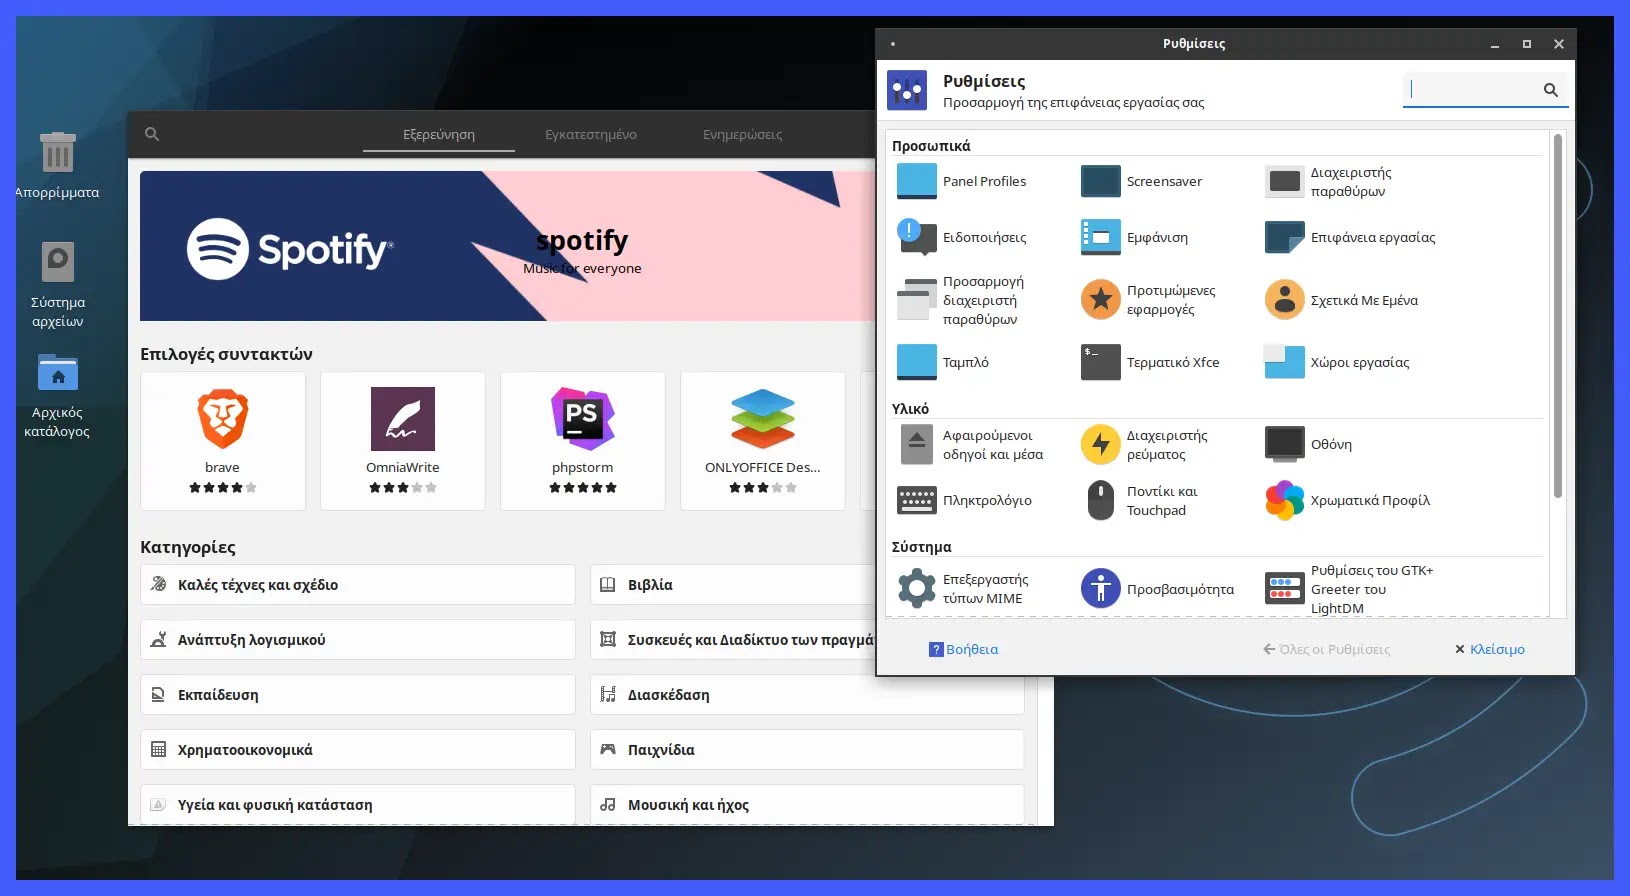The width and height of the screenshot is (1630, 896).
Task: Open Εμφάνιση settings
Action: tap(1135, 237)
